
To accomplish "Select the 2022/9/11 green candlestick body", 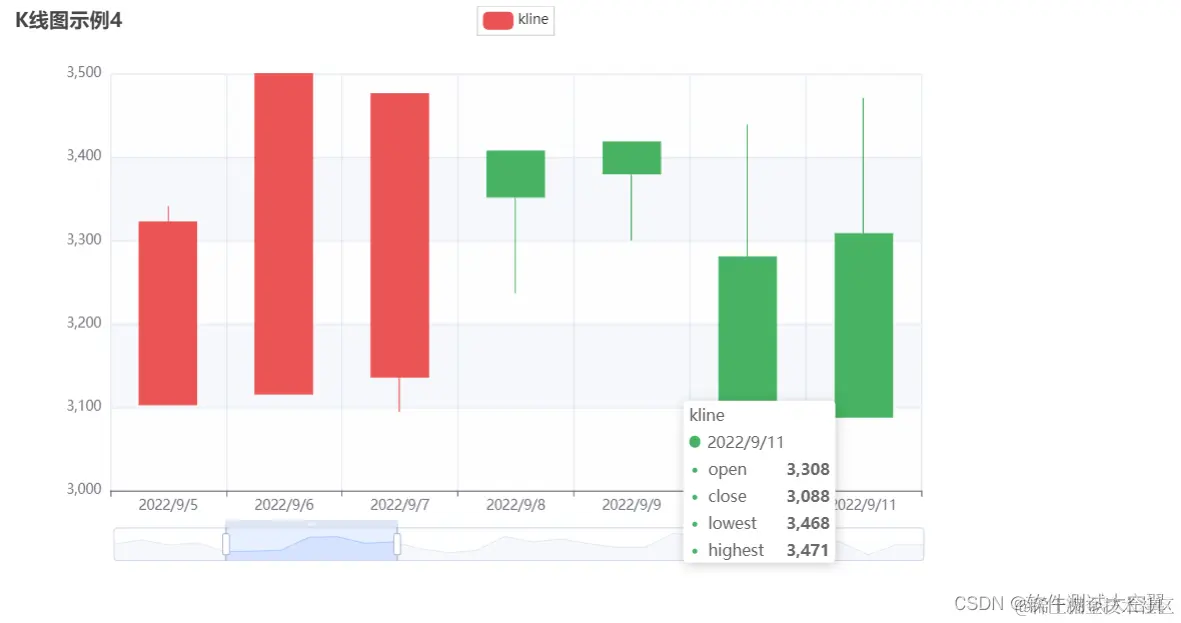I will (x=864, y=325).
